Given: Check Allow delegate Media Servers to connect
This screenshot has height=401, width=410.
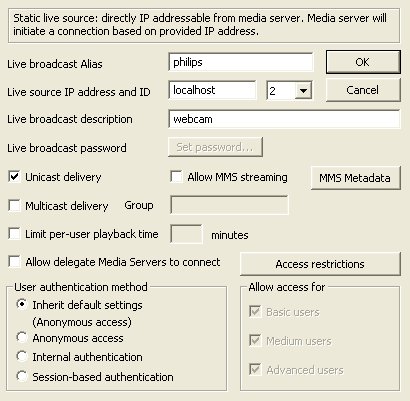Looking at the screenshot, I should (14, 262).
